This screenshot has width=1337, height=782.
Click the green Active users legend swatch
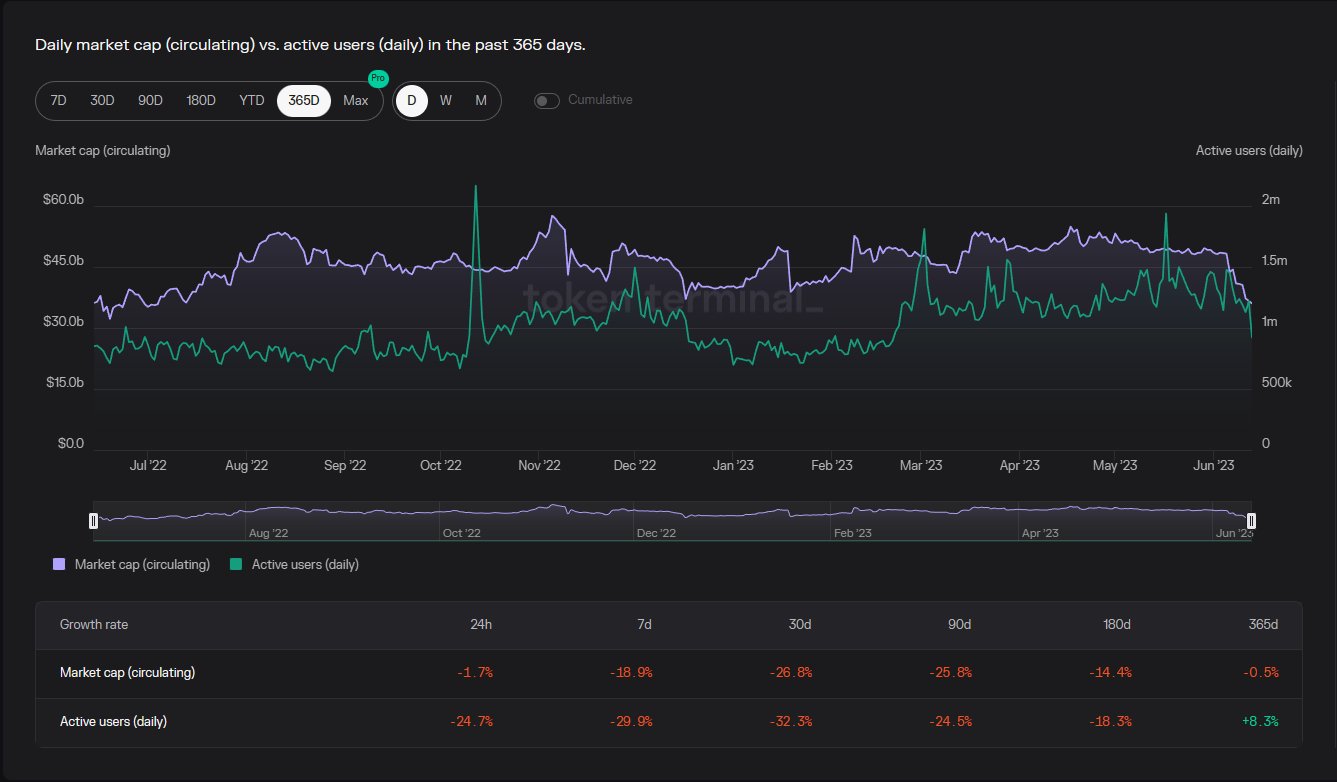tap(236, 564)
